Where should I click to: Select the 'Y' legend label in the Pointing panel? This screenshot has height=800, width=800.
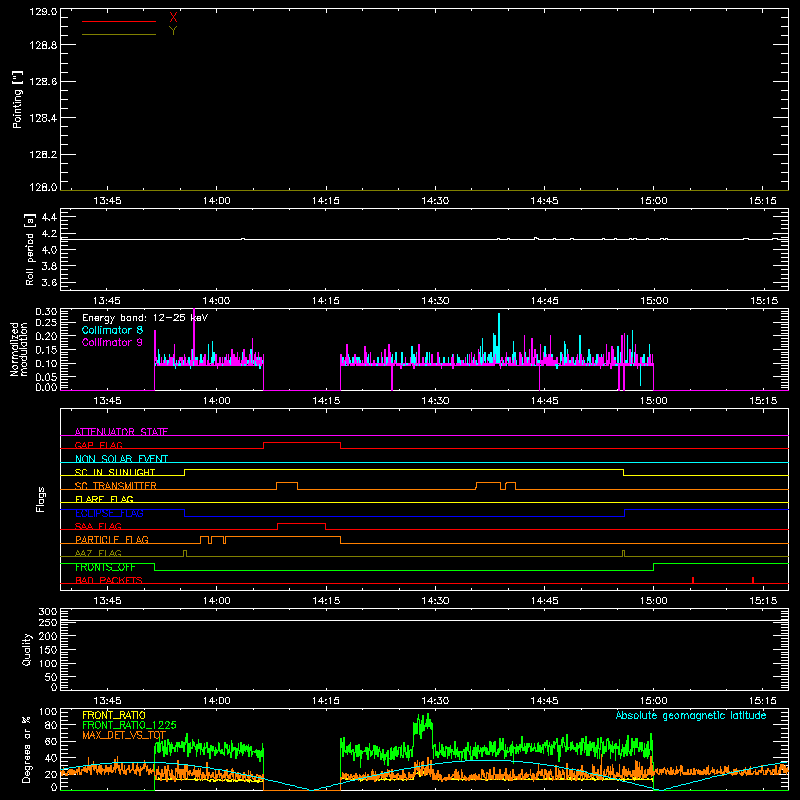click(173, 31)
